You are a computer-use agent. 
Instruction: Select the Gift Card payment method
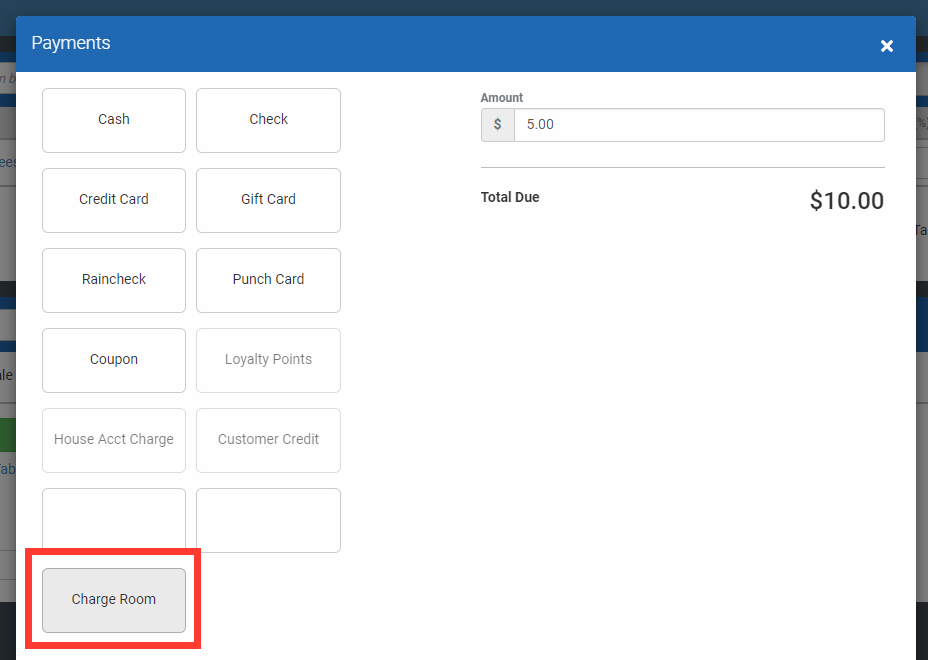268,200
